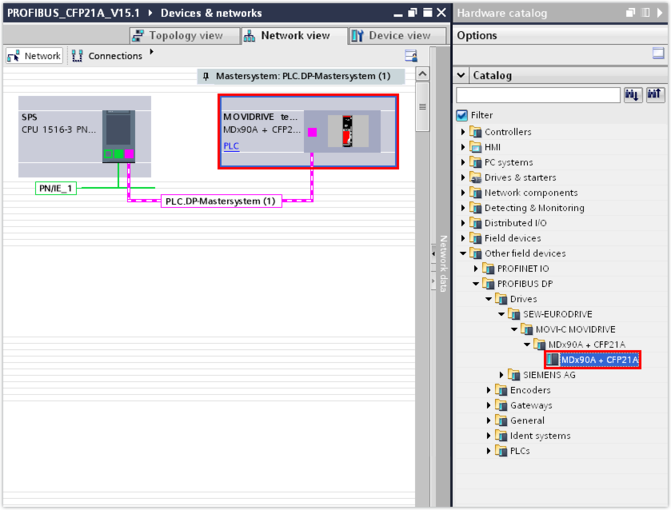Screen dimensions: 671x510
Task: Click the pin icon beside Mastersystem label
Action: 206,76
